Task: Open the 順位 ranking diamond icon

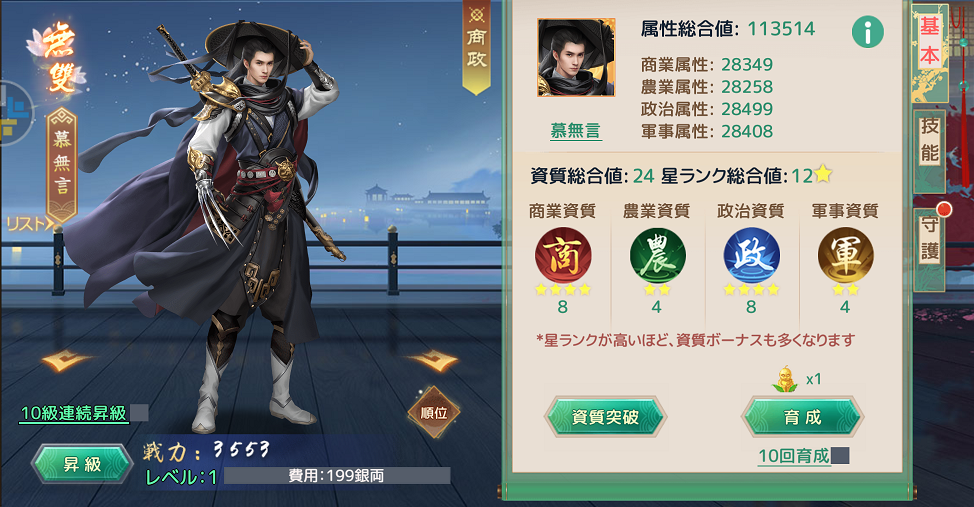Action: [434, 412]
